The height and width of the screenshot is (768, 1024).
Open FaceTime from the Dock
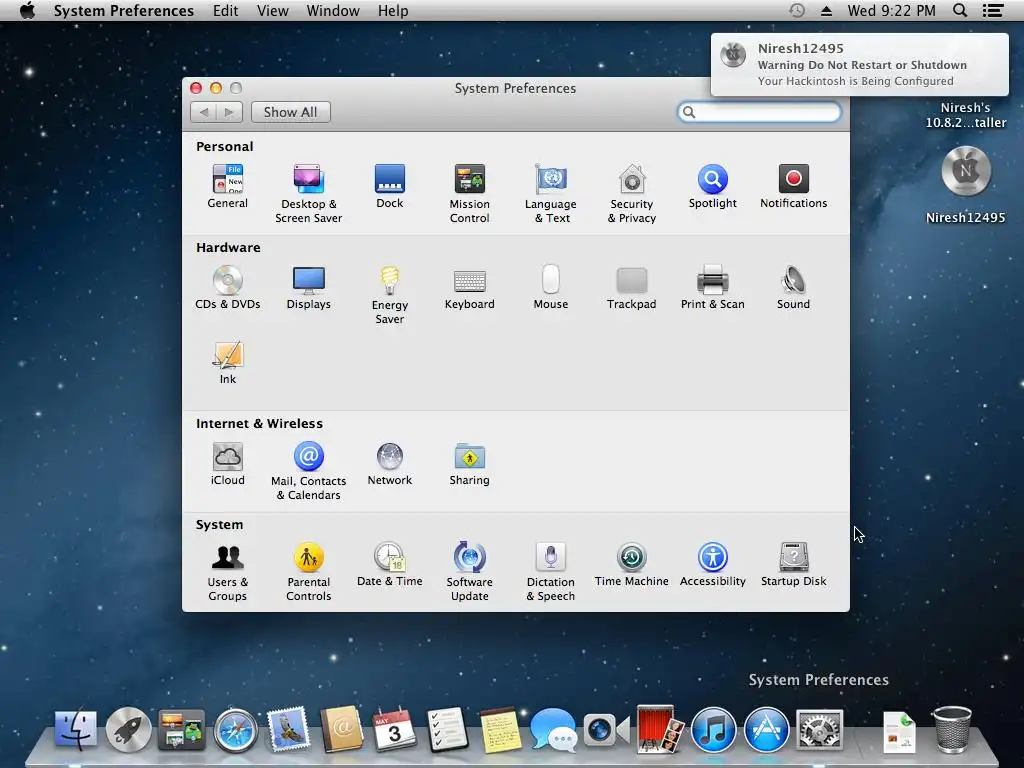click(x=607, y=729)
